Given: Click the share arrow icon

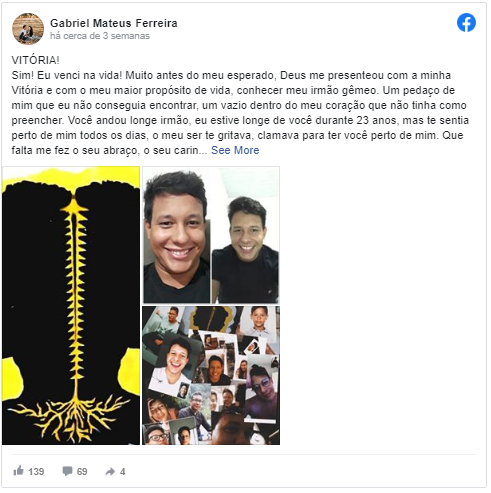Looking at the screenshot, I should click(110, 471).
